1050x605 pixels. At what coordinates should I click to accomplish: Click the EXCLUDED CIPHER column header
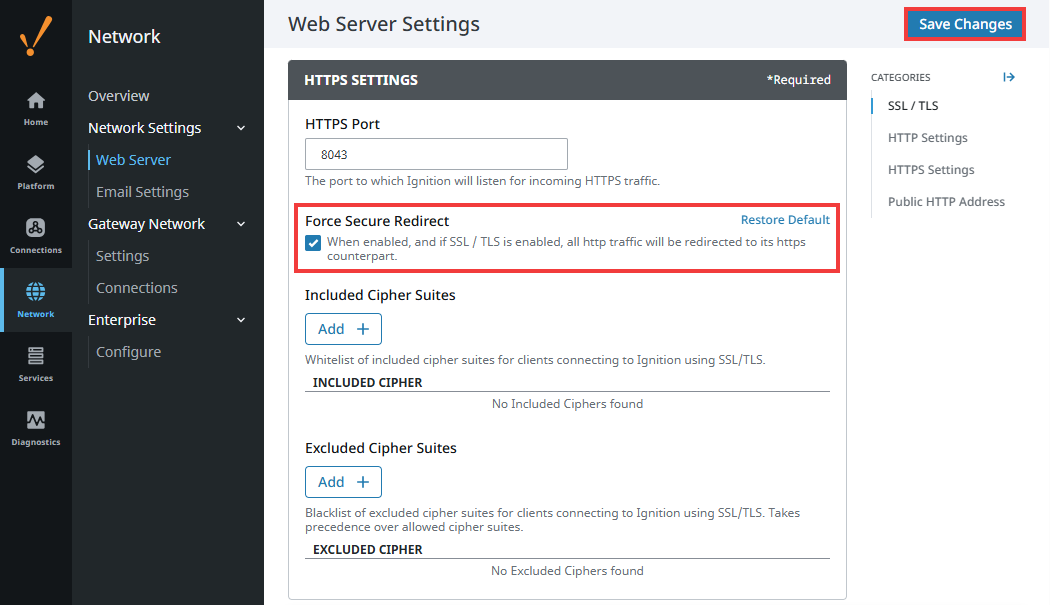coord(368,549)
